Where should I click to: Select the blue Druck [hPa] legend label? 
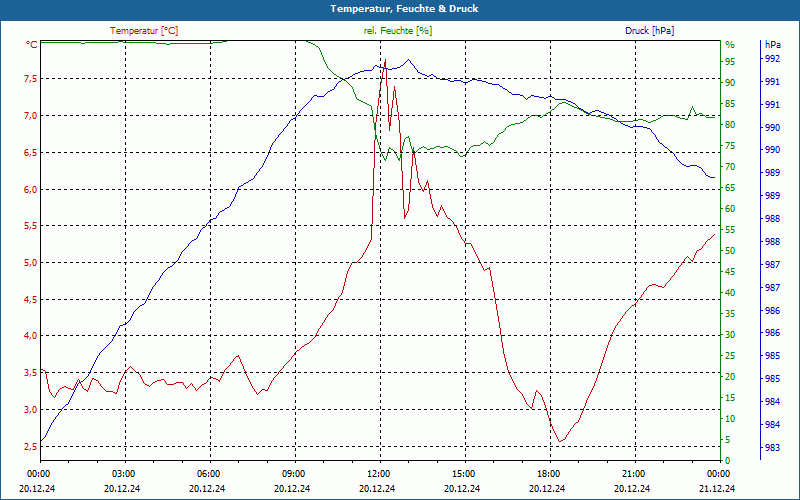[x=649, y=31]
